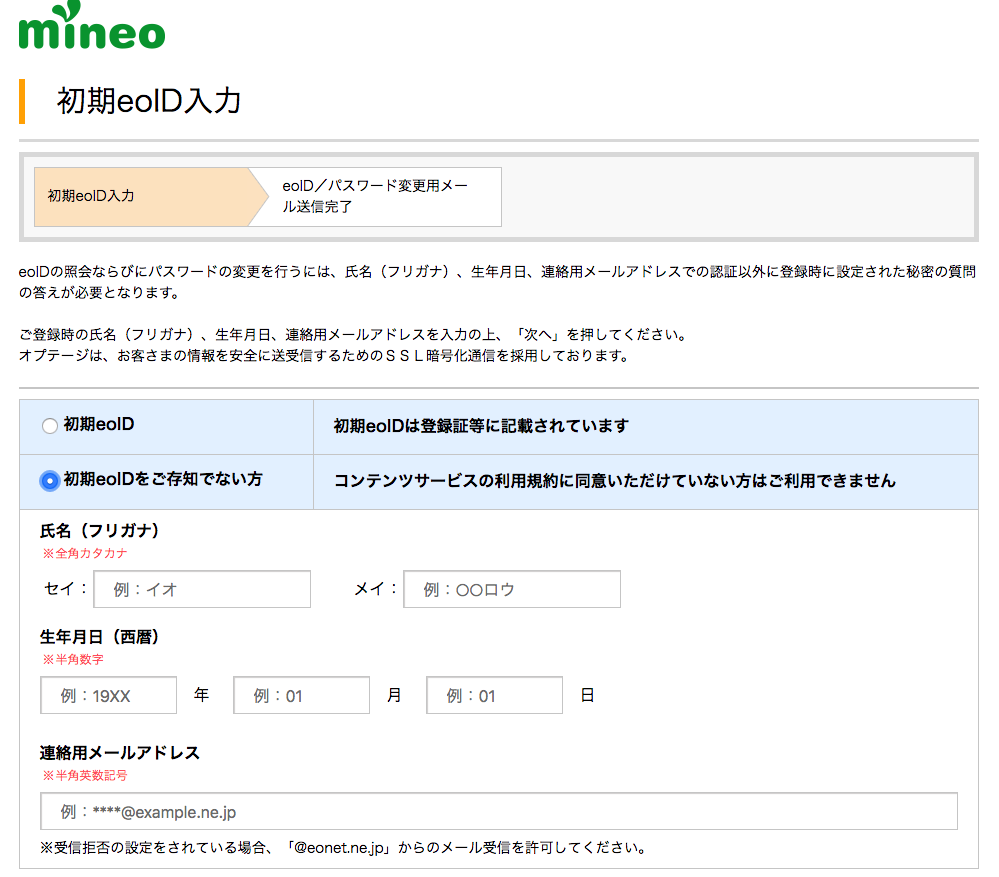Click the 初期eoID入力 page heading
This screenshot has width=999, height=877.
pyautogui.click(x=149, y=101)
